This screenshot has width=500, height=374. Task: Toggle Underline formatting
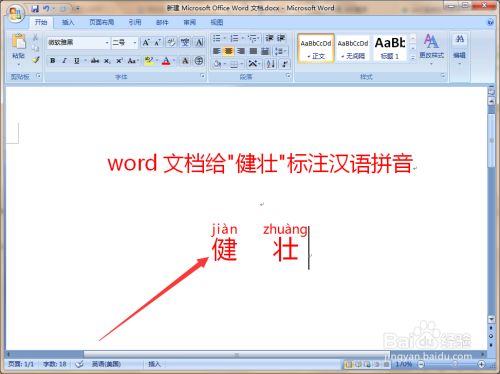pos(77,61)
